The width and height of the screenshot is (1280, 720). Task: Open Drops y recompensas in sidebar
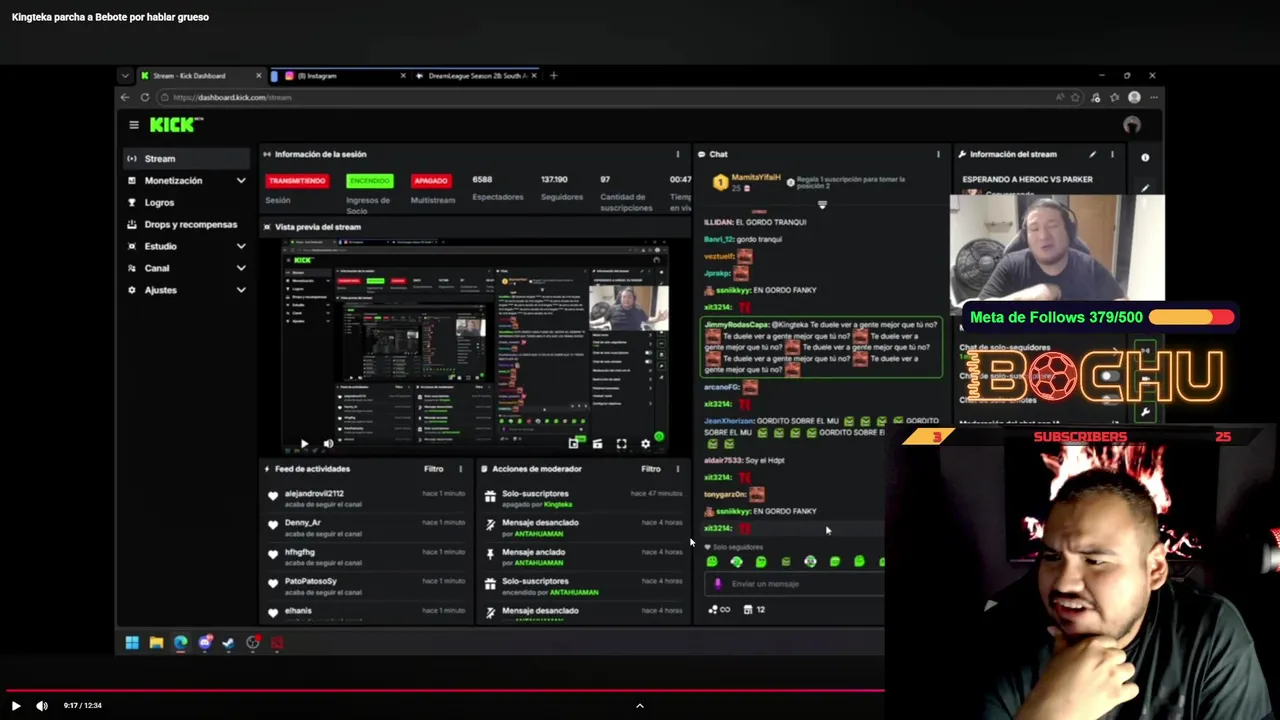(186, 224)
